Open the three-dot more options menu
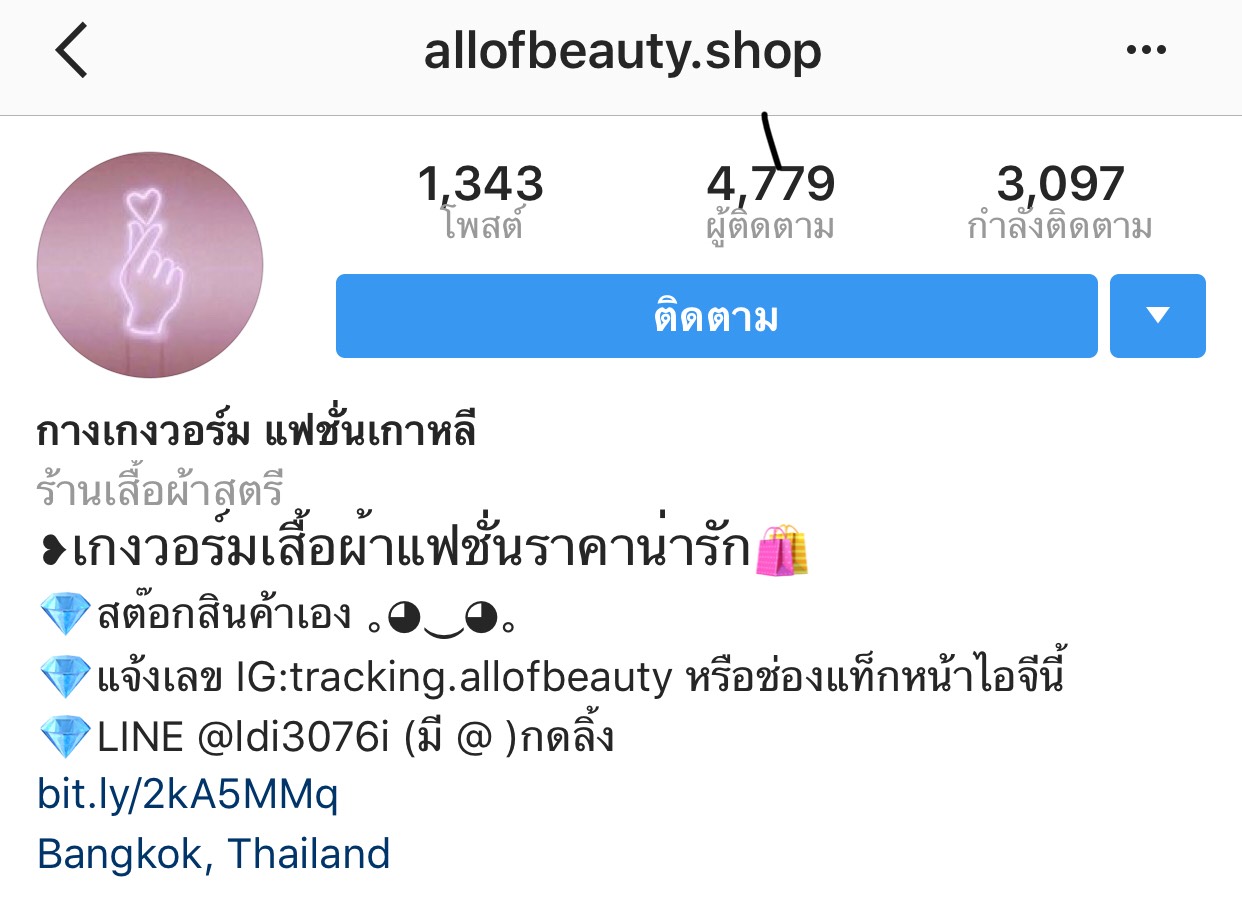Image resolution: width=1242 pixels, height=906 pixels. (1146, 51)
